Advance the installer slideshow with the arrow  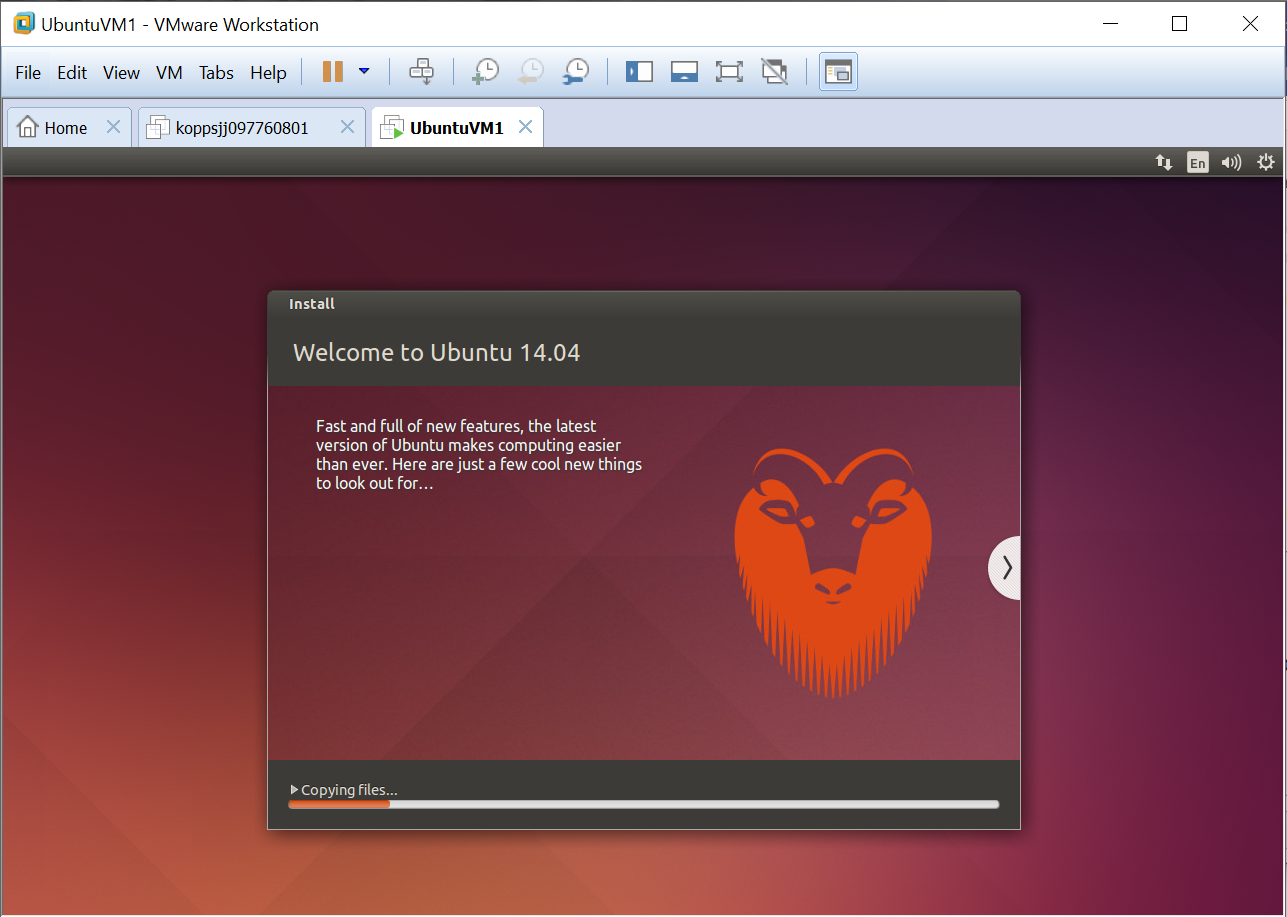(1006, 568)
